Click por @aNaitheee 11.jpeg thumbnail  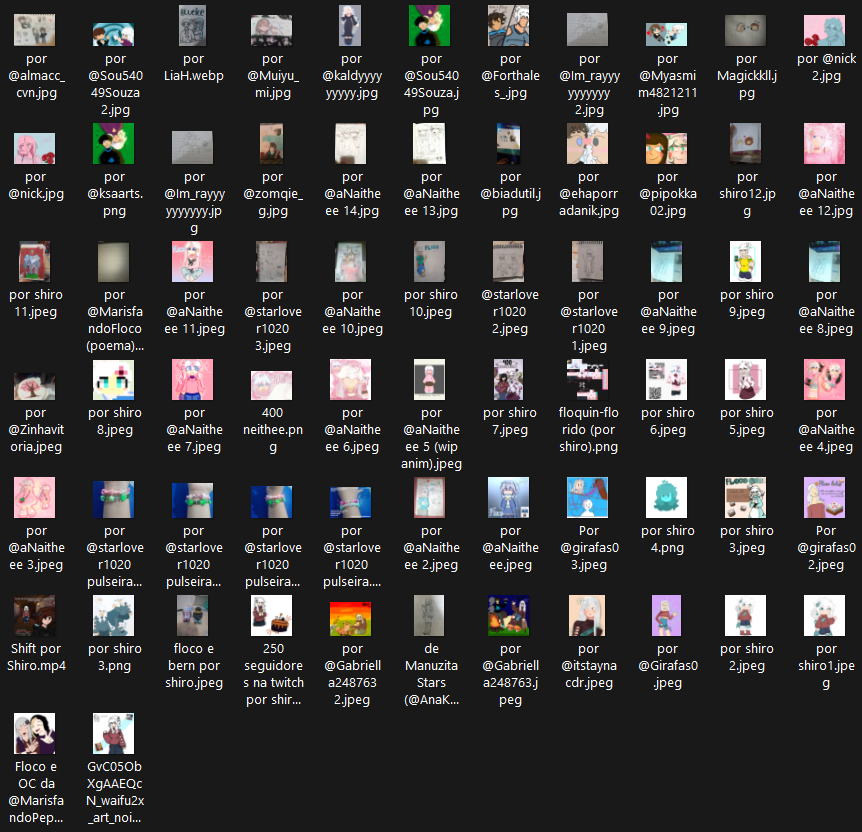tap(192, 262)
